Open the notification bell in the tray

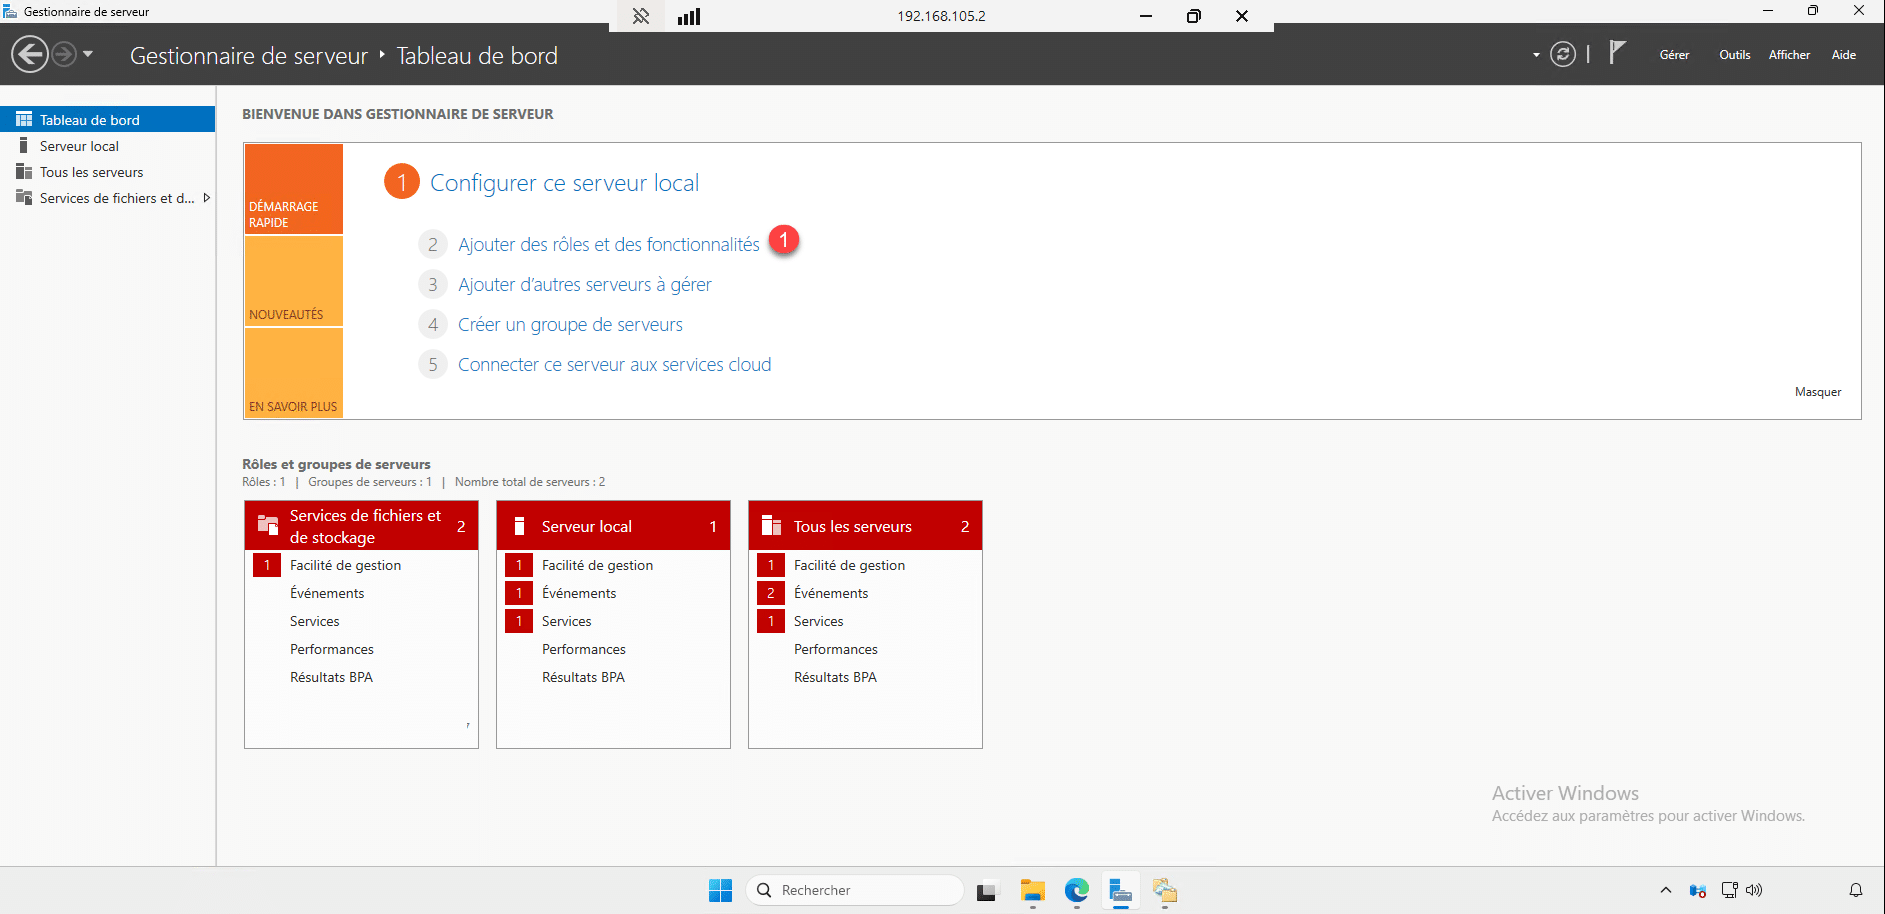[x=1856, y=890]
